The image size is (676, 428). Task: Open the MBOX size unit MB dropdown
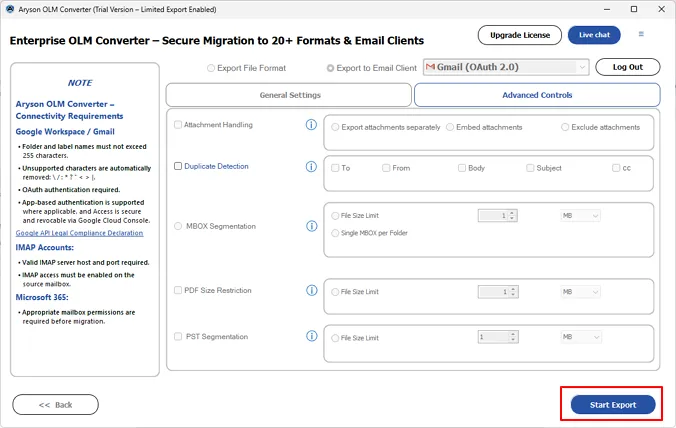click(x=580, y=215)
